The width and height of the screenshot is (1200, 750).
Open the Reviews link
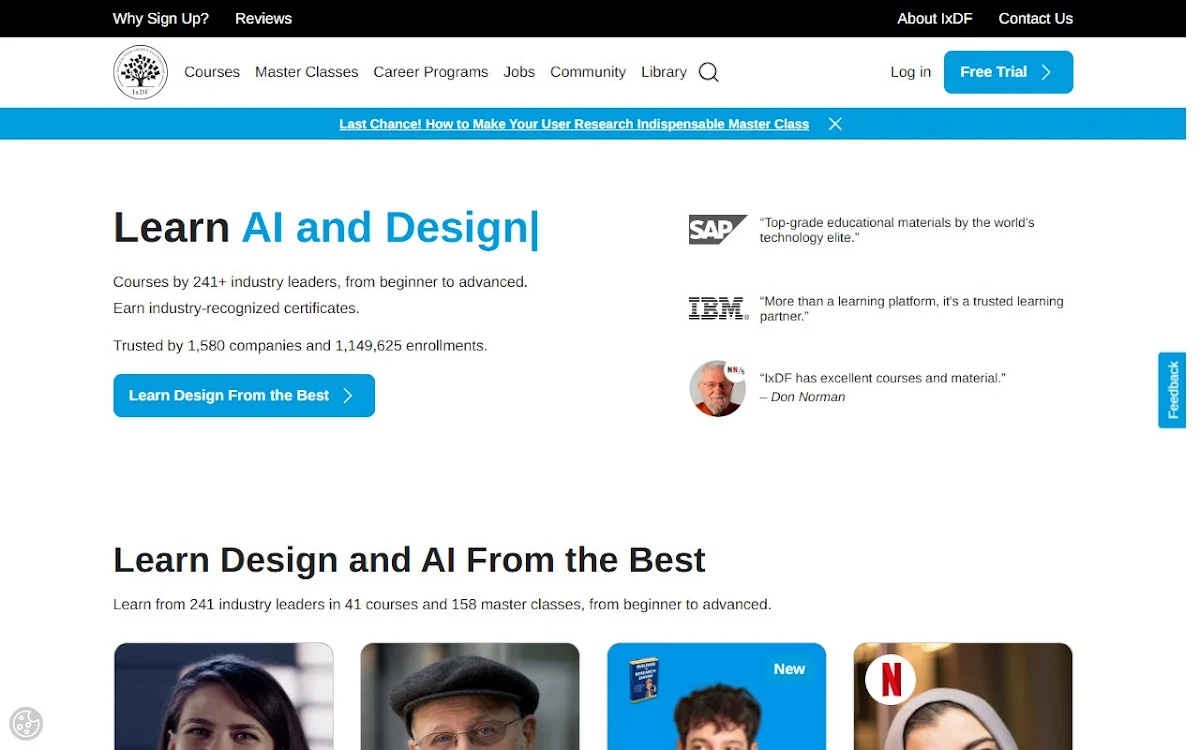click(x=263, y=18)
